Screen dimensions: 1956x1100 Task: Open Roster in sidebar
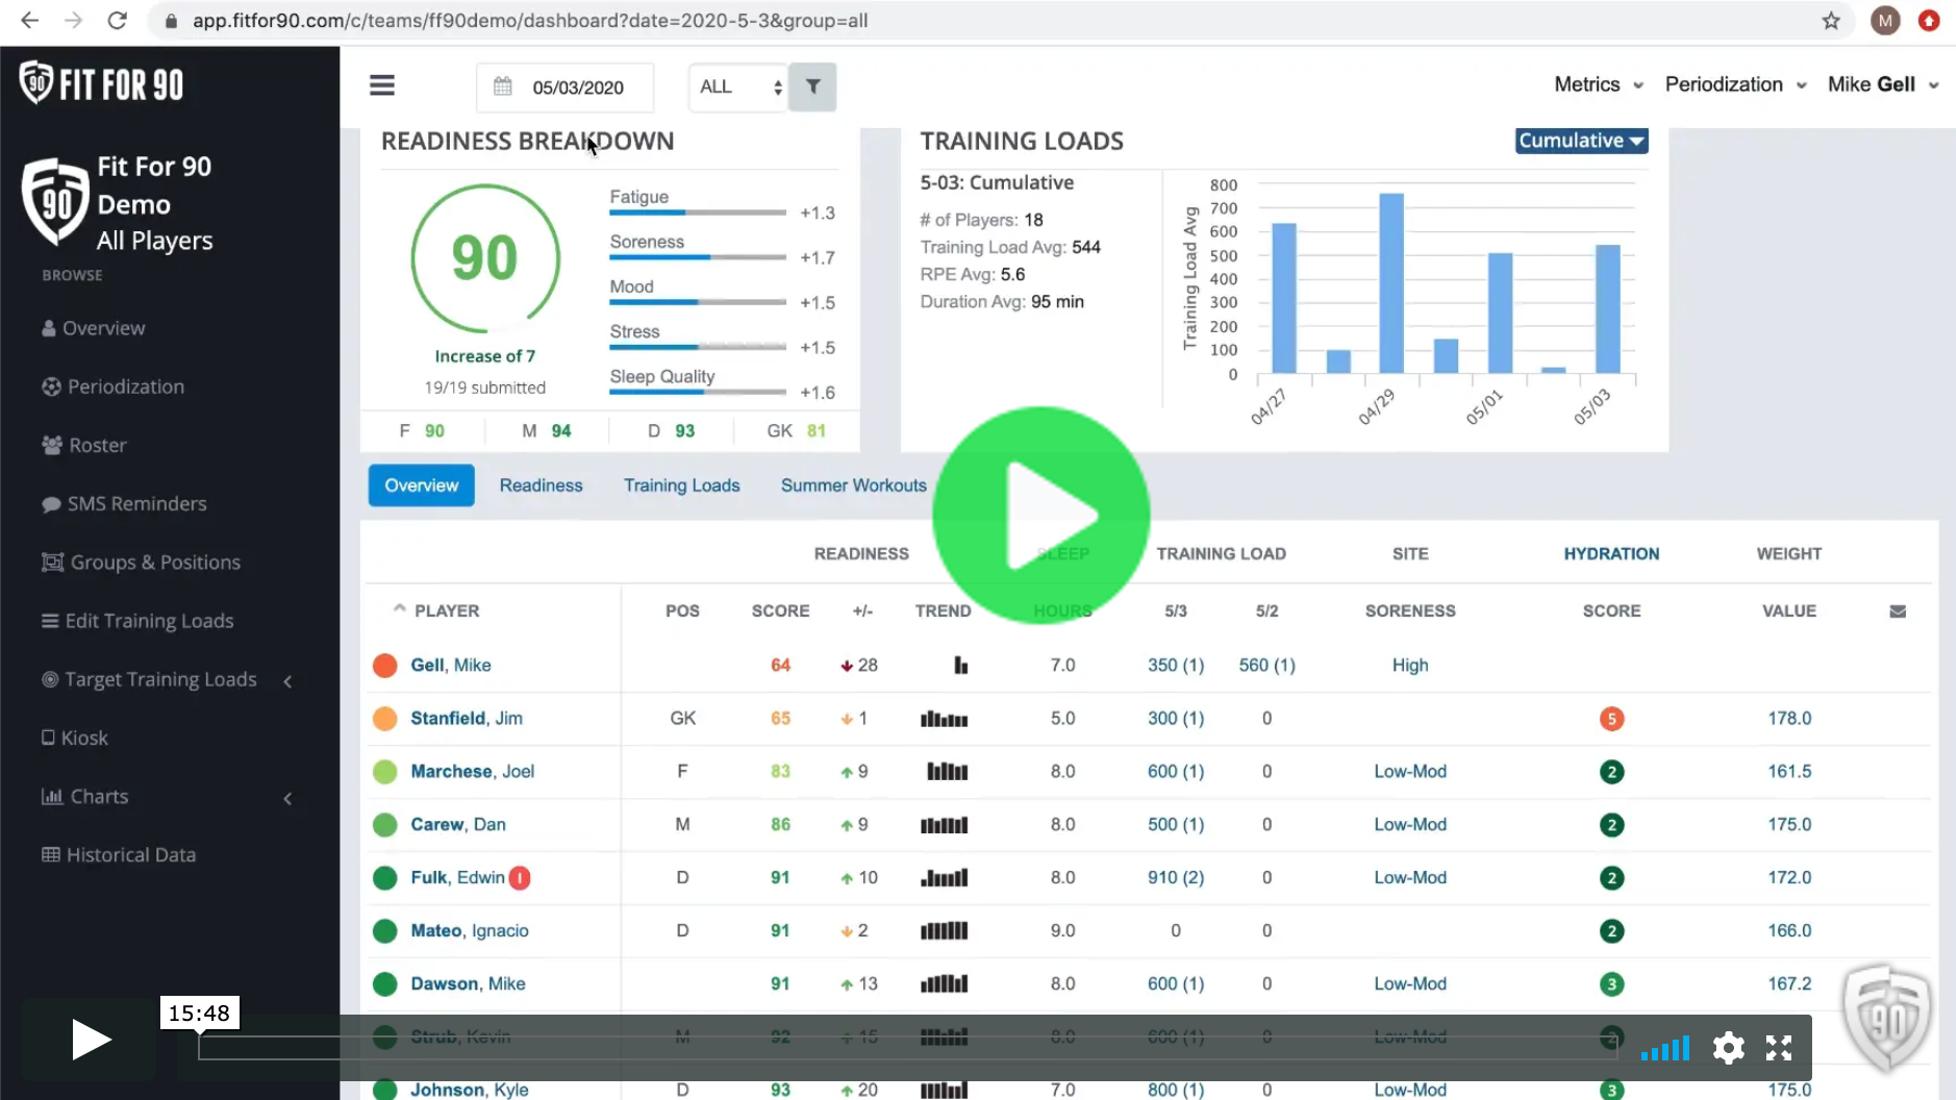[84, 445]
